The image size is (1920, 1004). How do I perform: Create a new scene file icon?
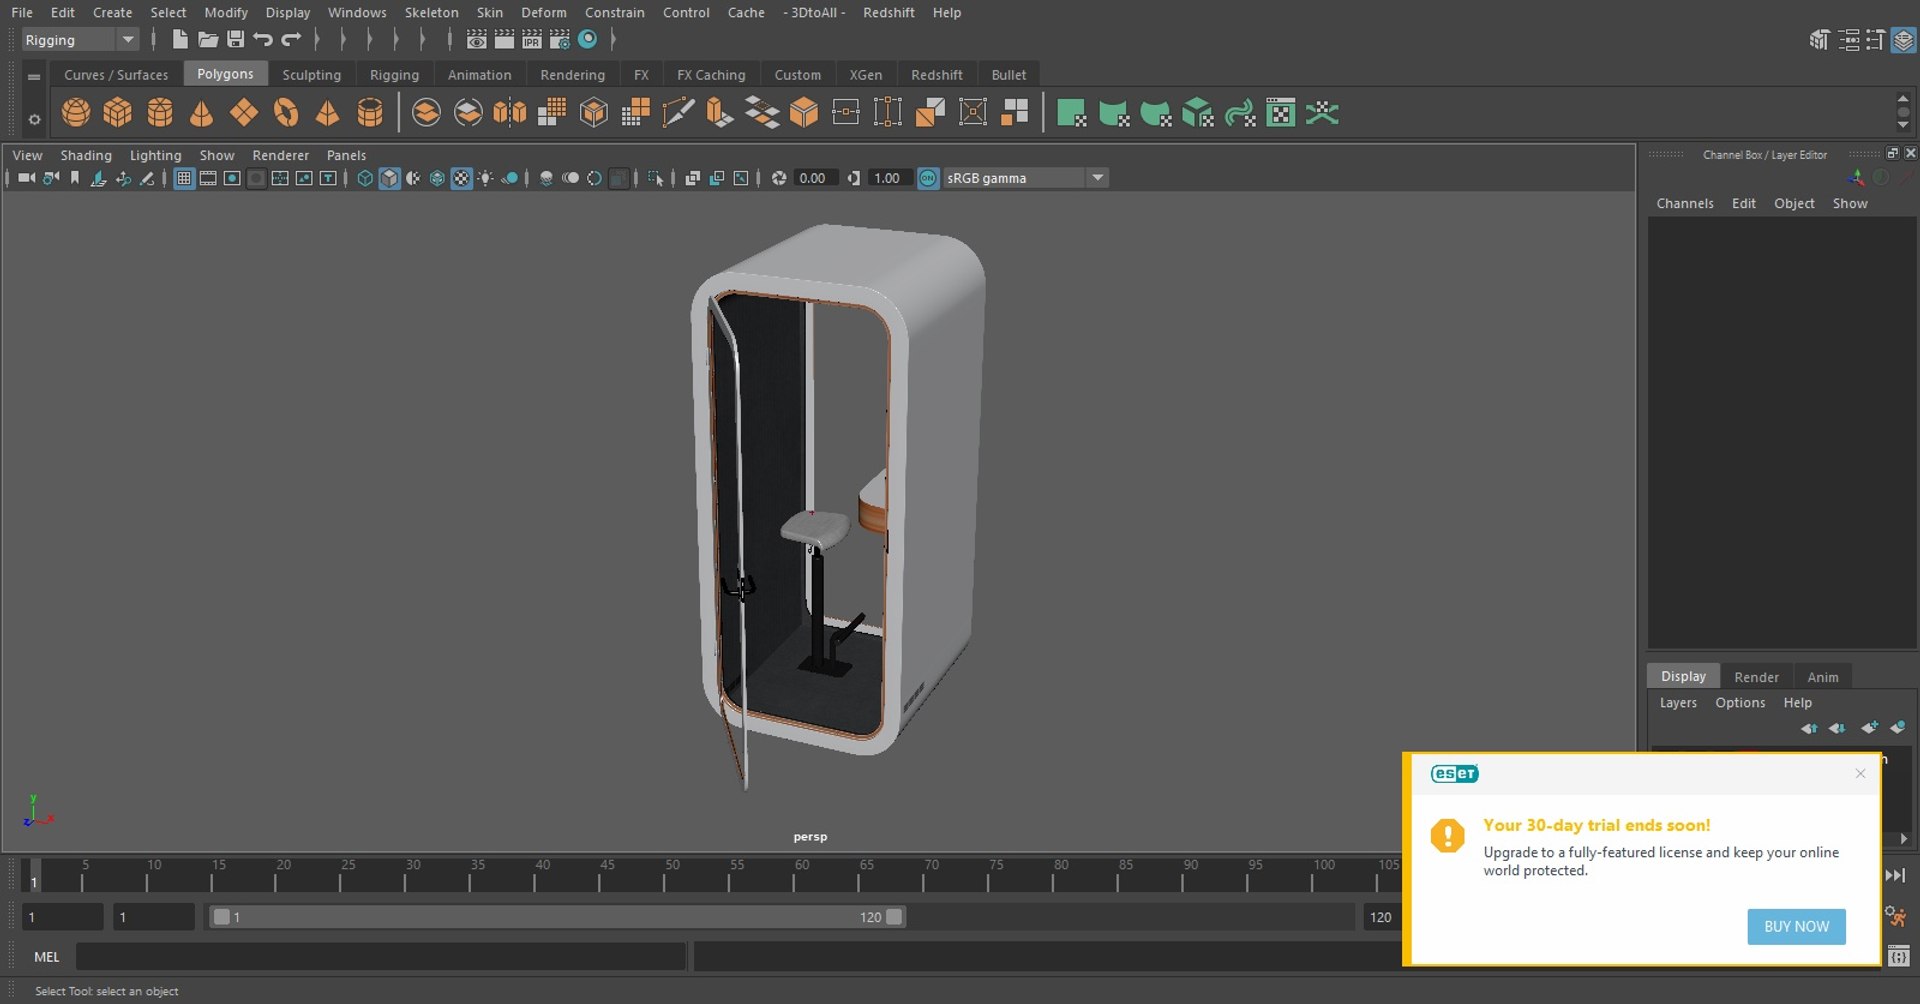(x=180, y=39)
